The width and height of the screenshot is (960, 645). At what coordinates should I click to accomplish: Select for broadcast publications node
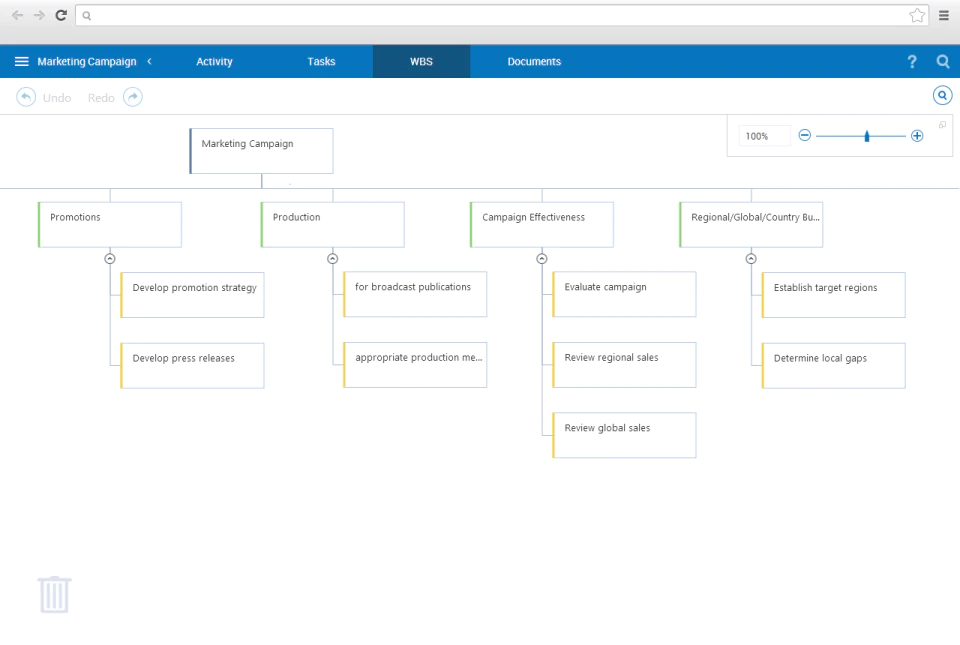point(415,294)
